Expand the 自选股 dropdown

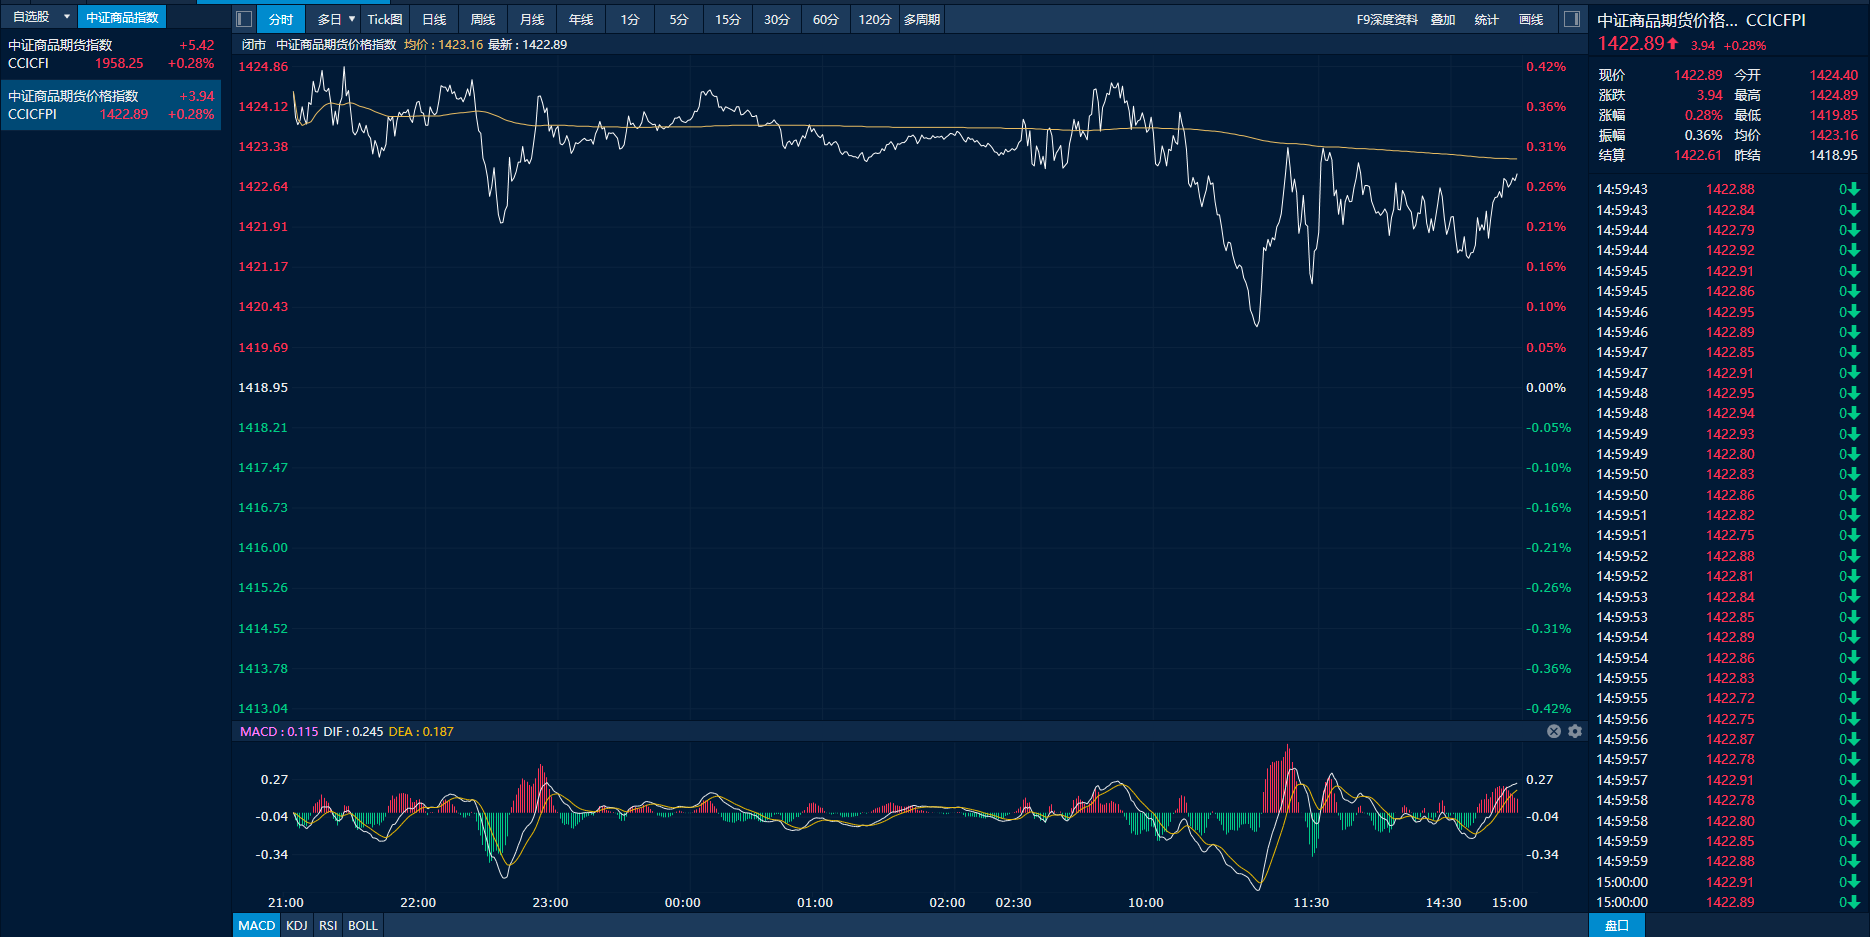pos(67,17)
